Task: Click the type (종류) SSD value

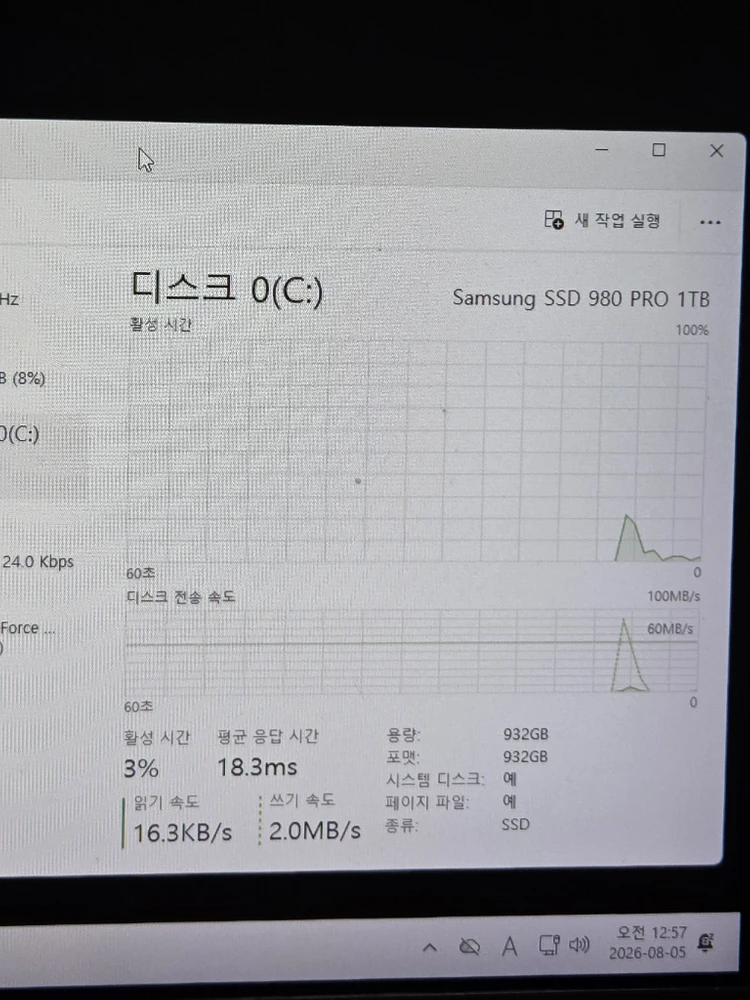Action: click(515, 825)
